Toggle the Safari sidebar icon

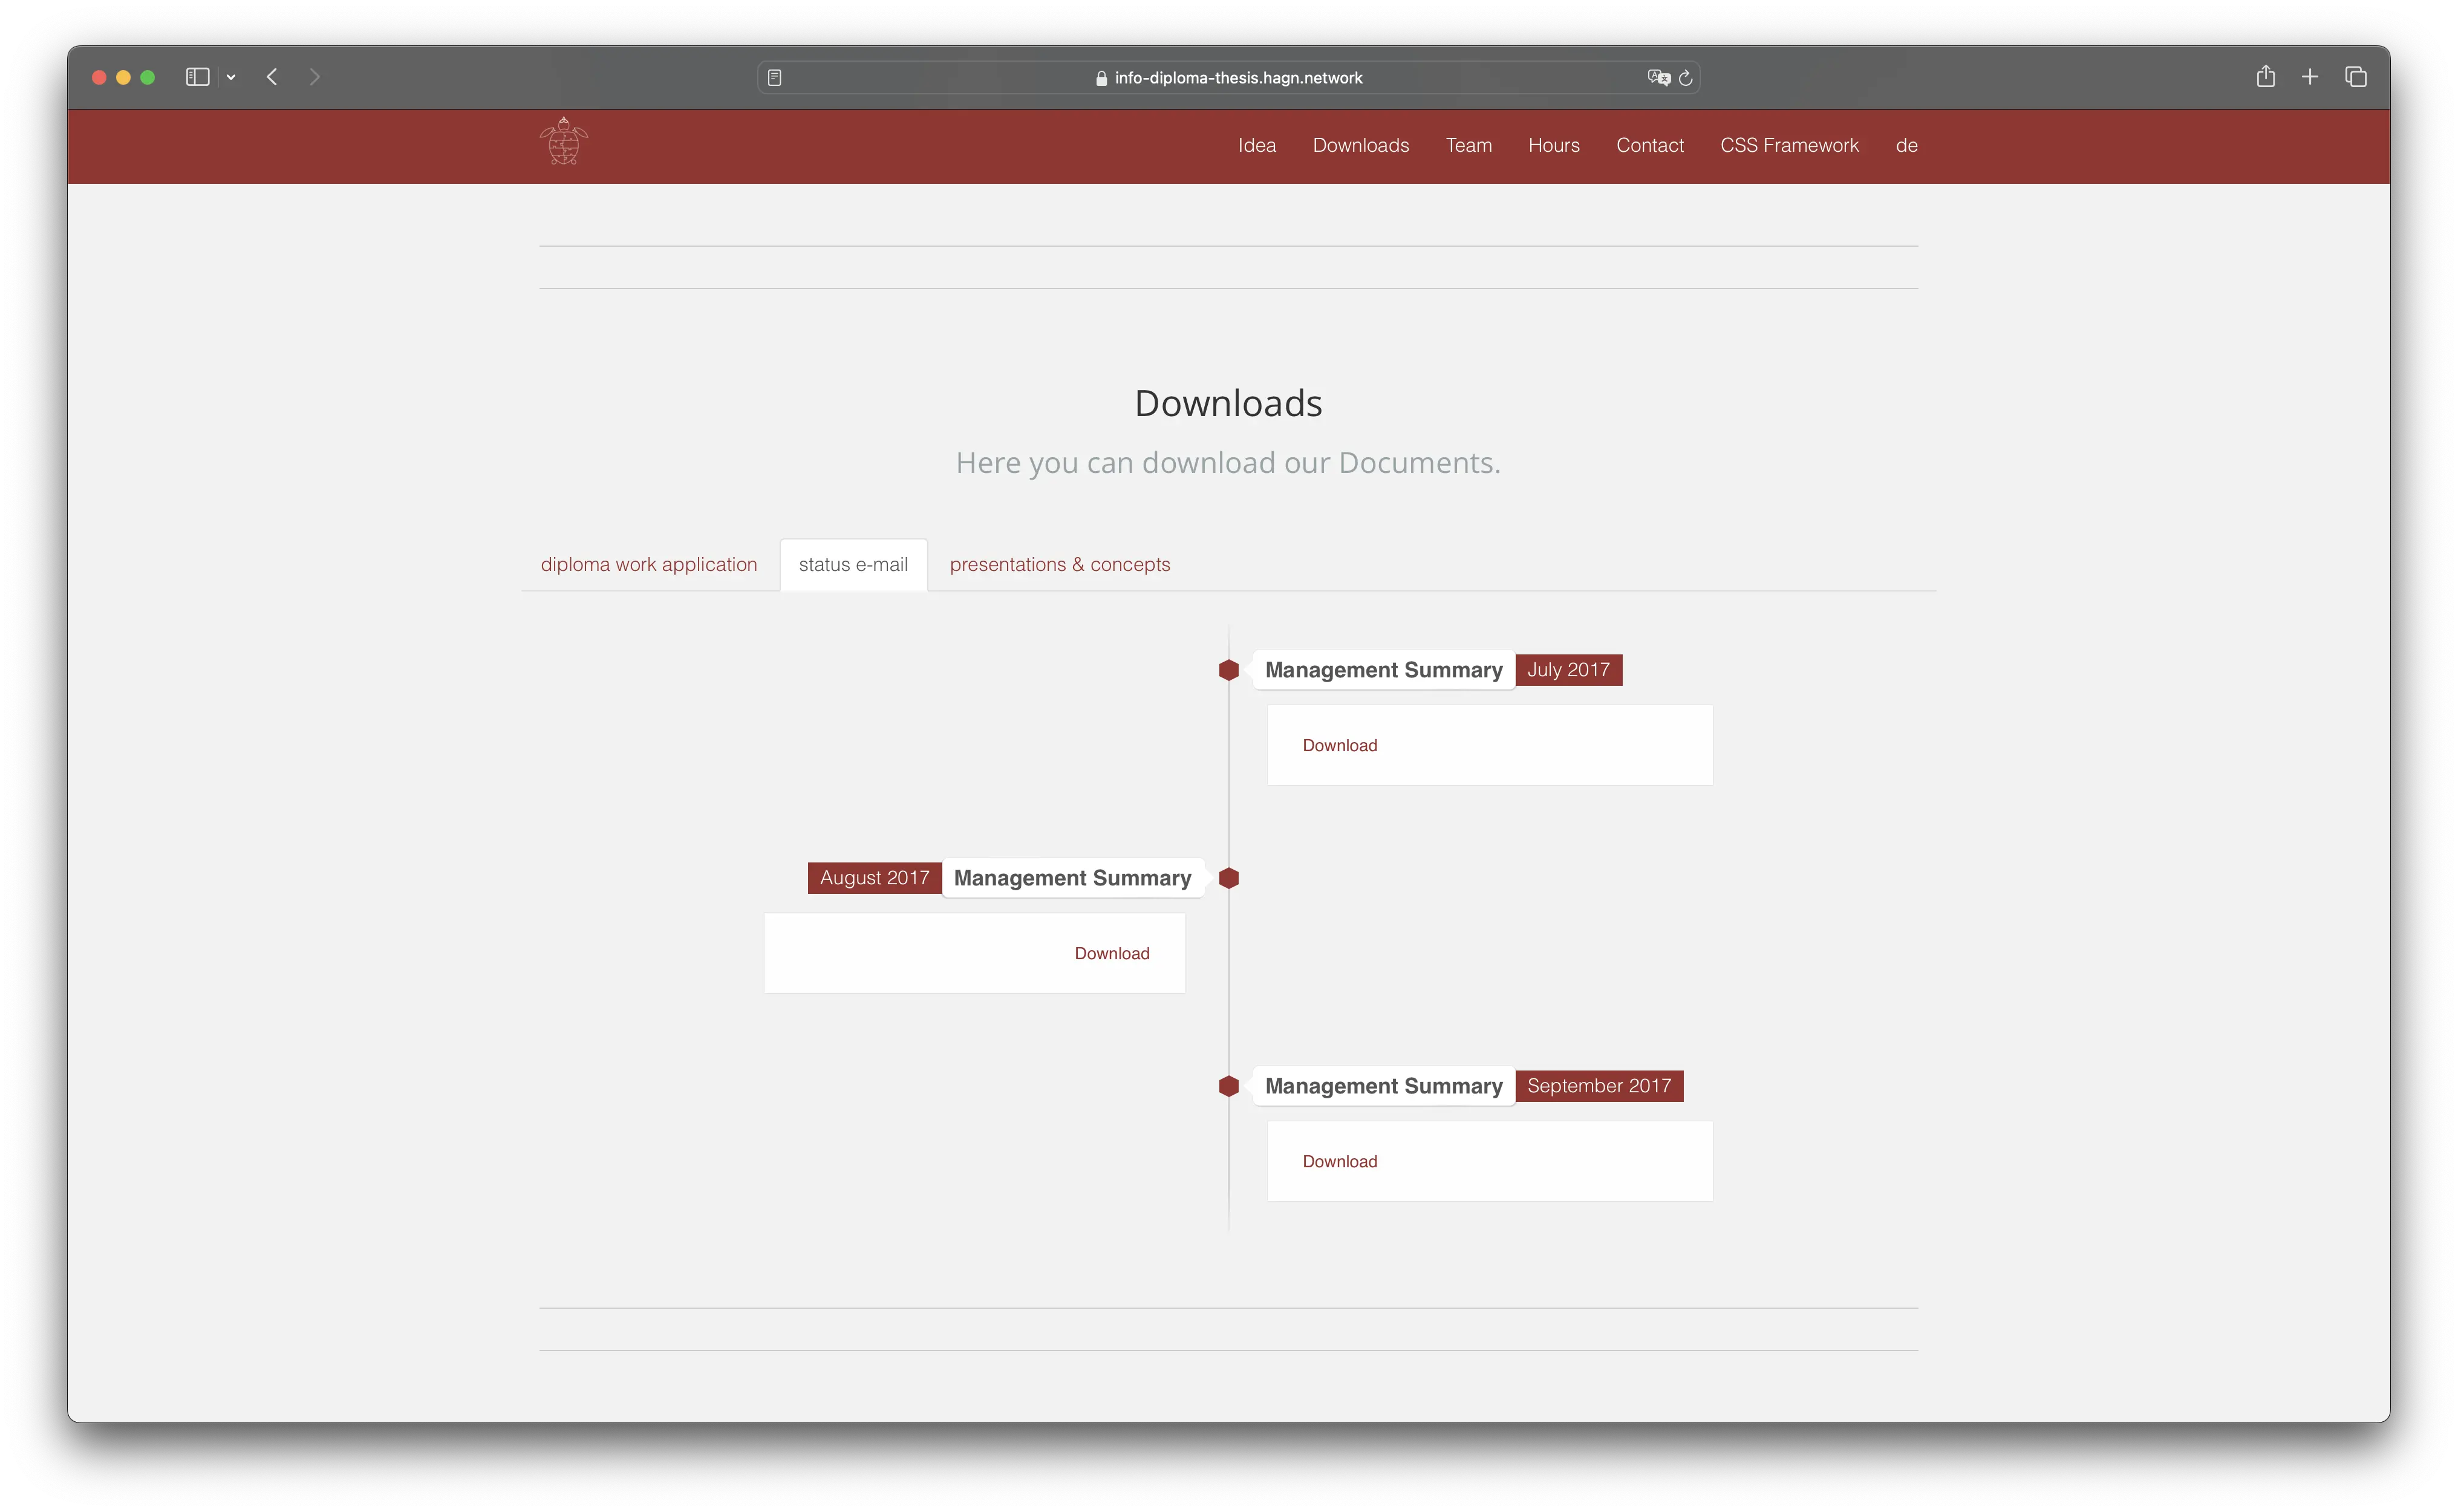point(197,77)
